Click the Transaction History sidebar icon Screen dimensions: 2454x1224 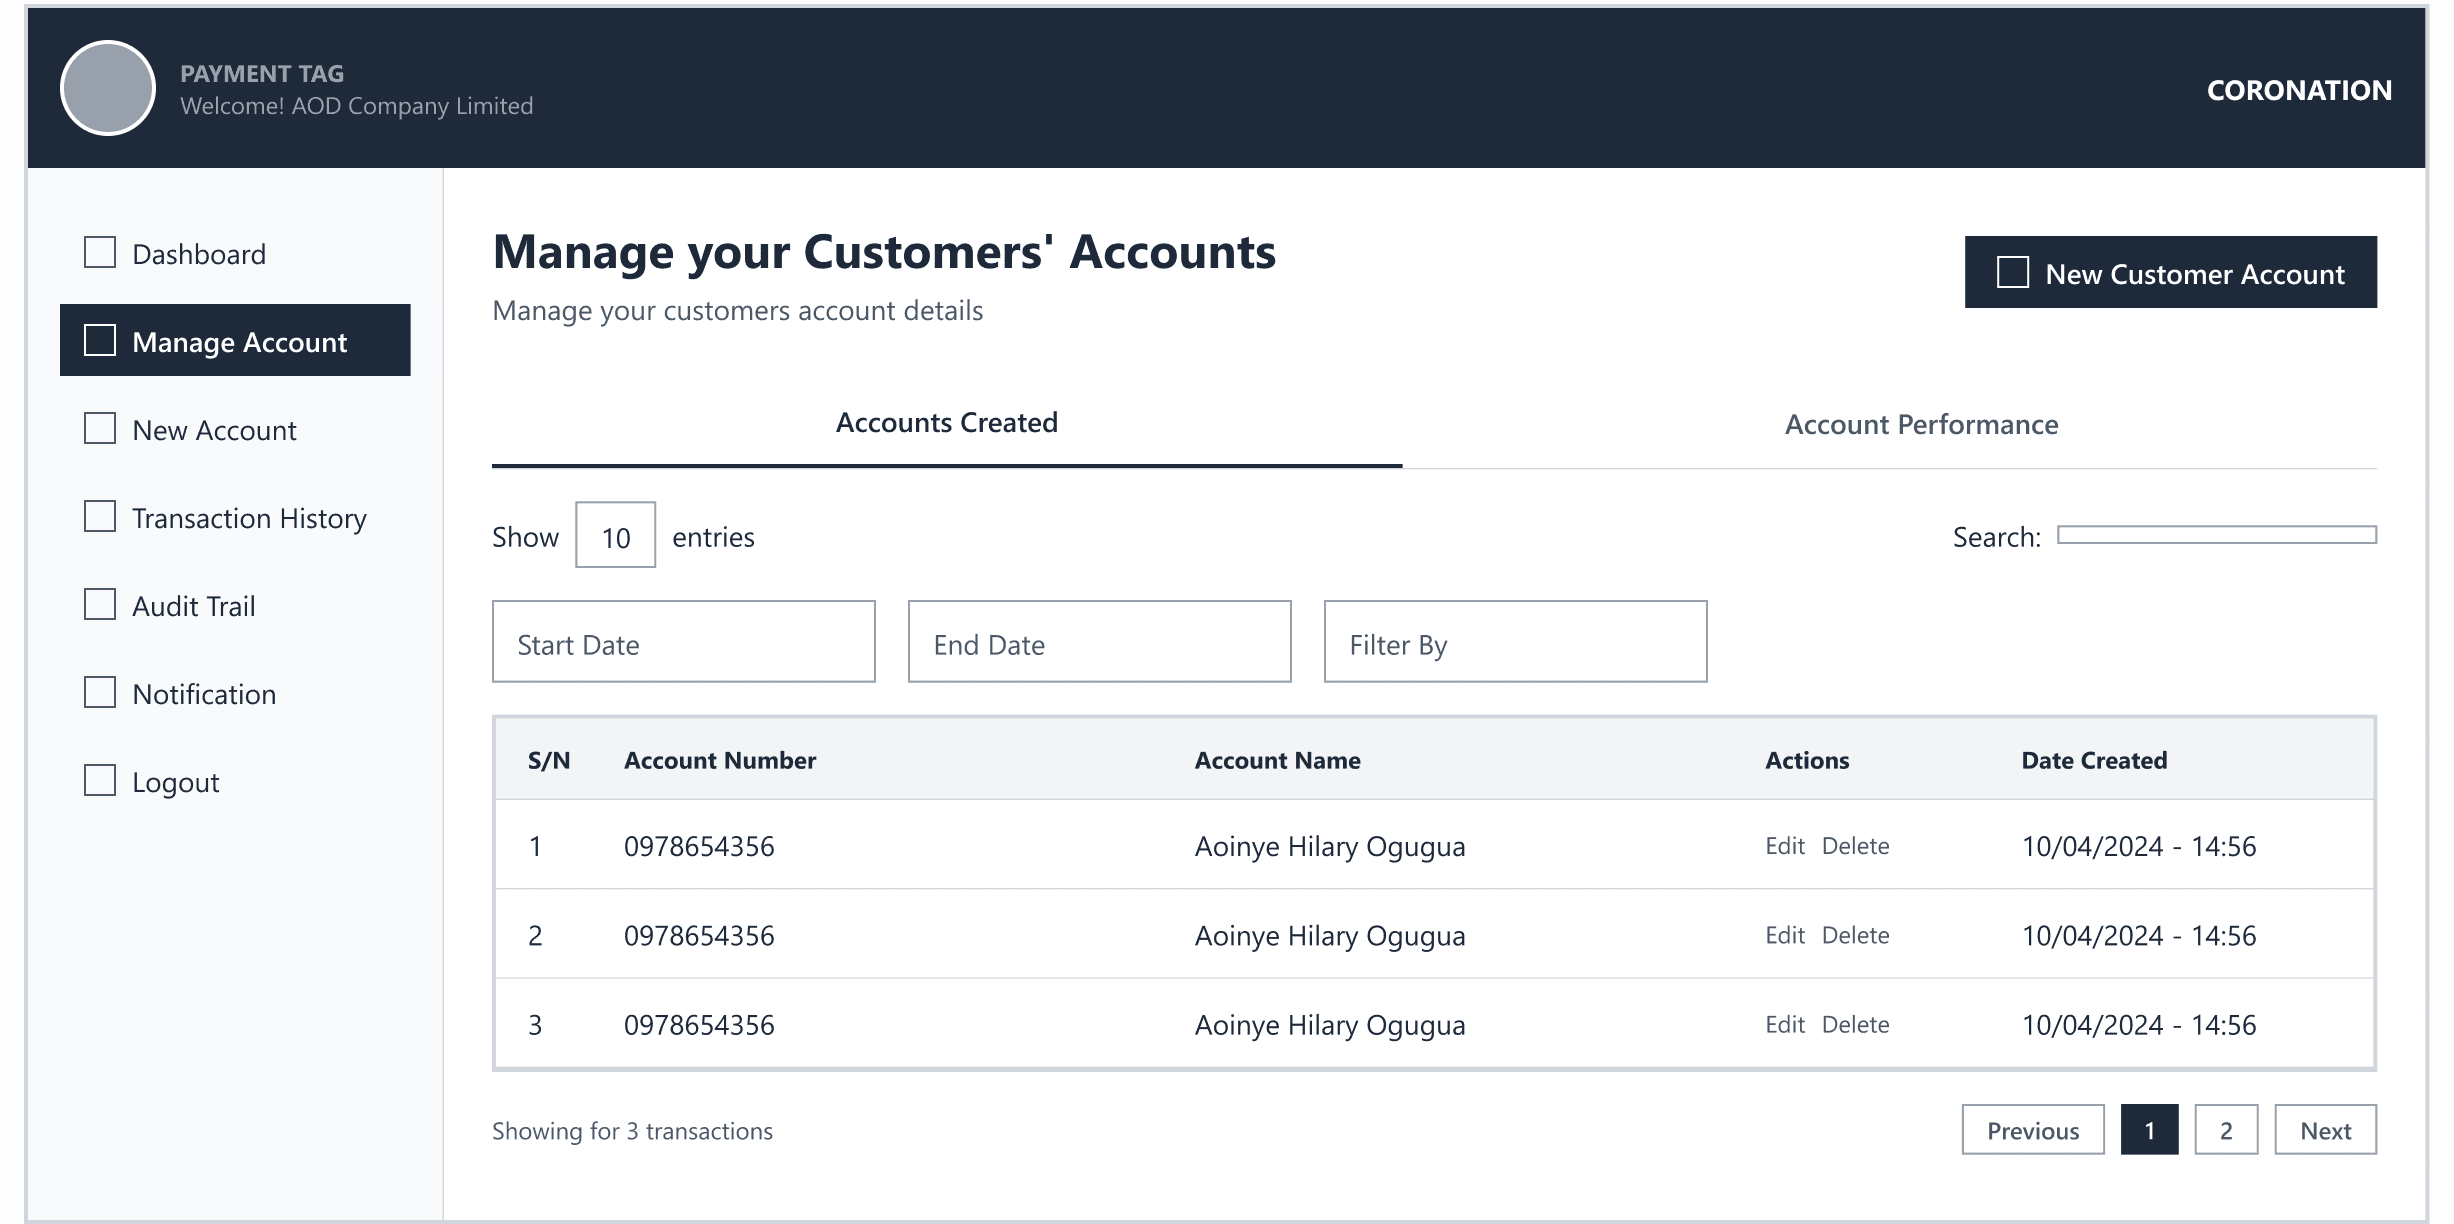tap(100, 516)
